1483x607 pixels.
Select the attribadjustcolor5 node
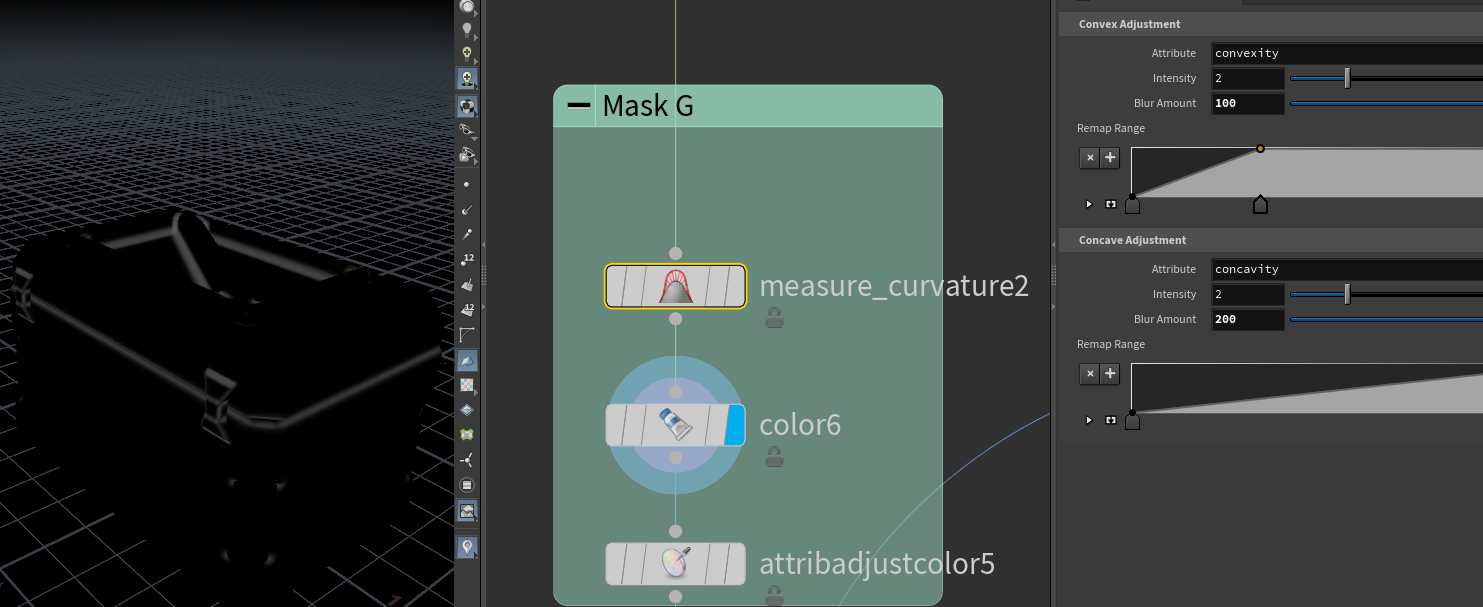point(675,564)
